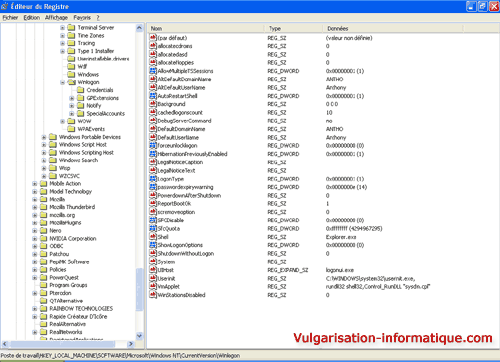The image size is (500, 362).
Task: Open the Edition menu
Action: (x=32, y=18)
